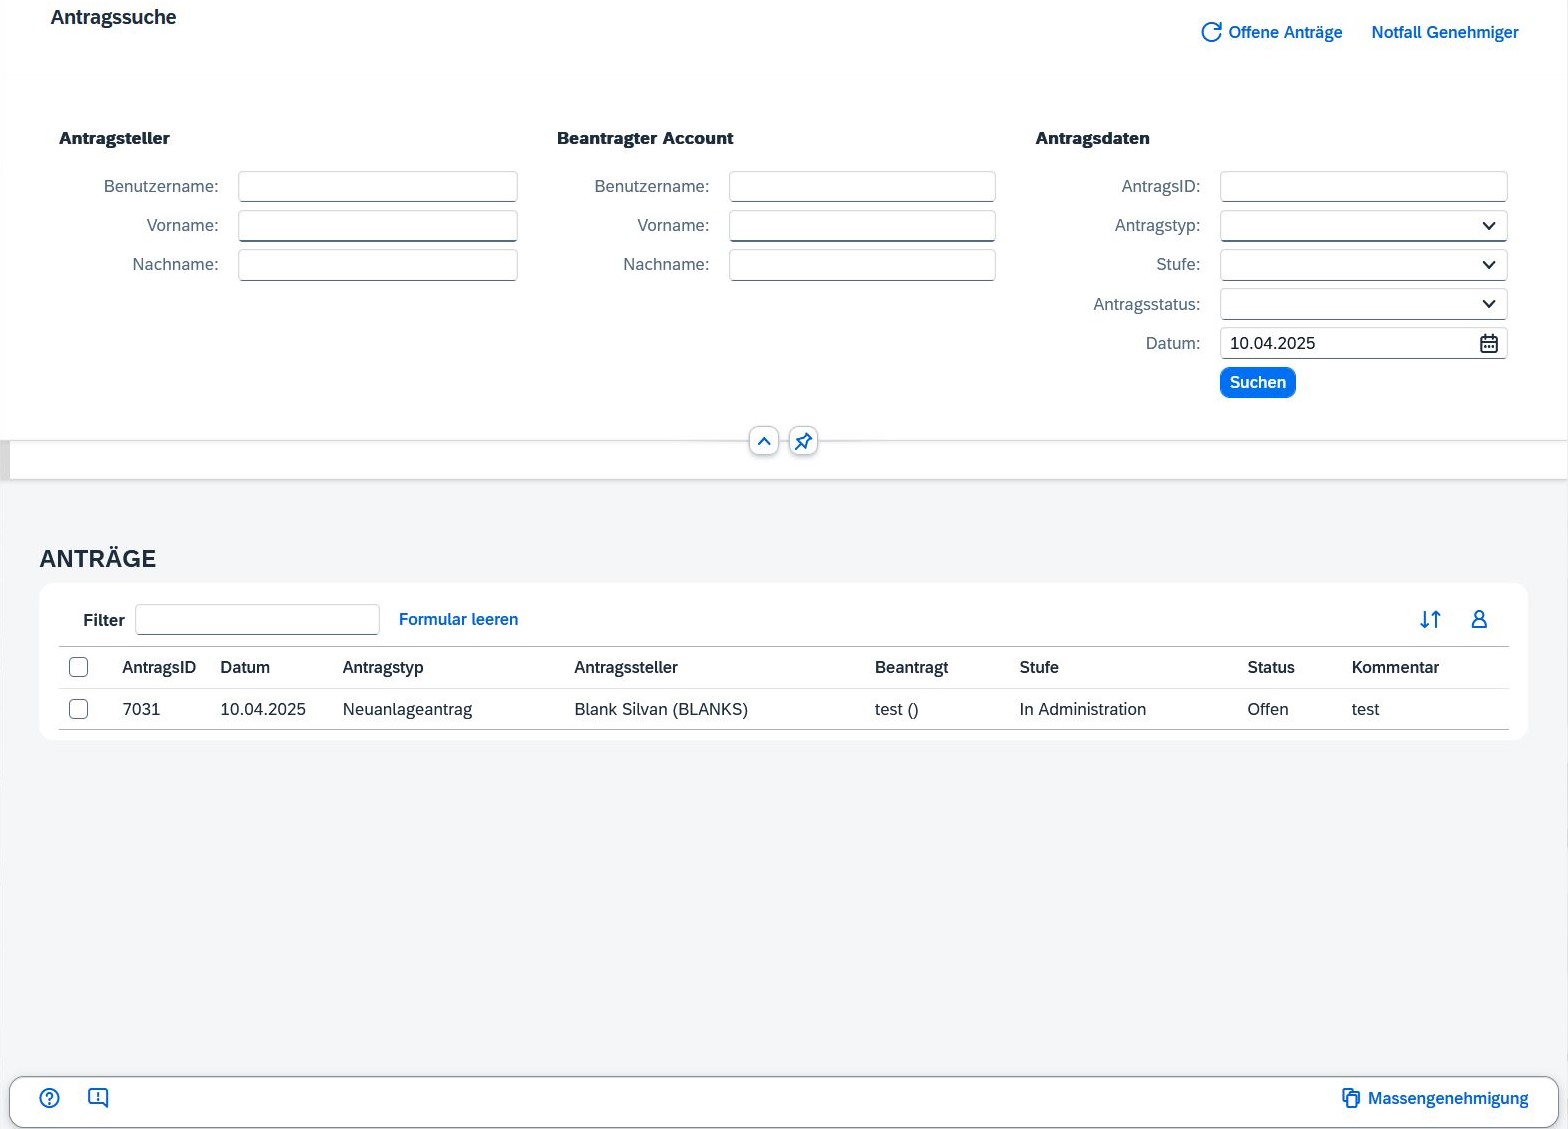Open the Datum calendar picker icon
The image size is (1568, 1129).
(x=1488, y=343)
